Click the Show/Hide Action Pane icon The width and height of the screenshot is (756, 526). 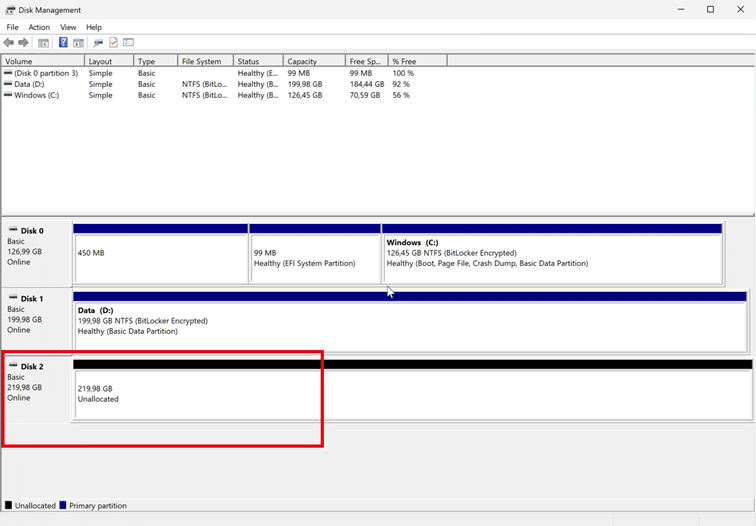[x=78, y=43]
